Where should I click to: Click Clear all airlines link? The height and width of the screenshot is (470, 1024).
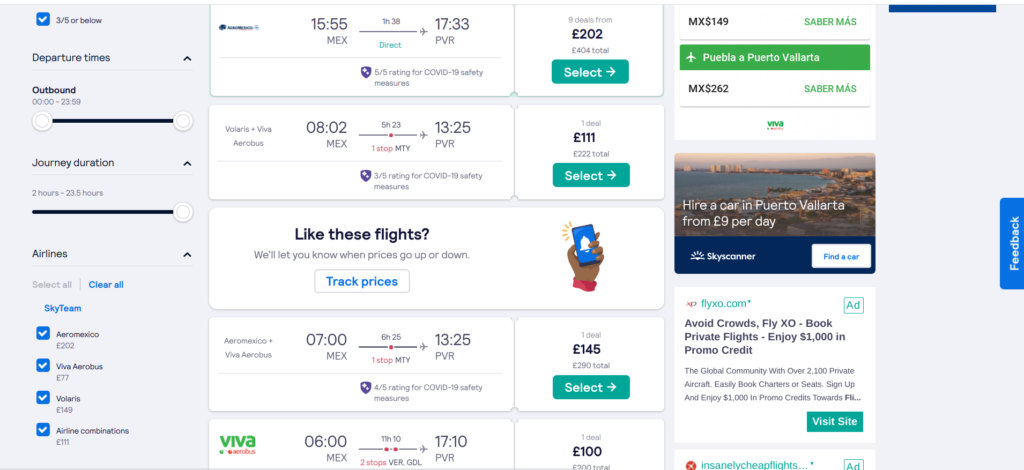pos(106,285)
